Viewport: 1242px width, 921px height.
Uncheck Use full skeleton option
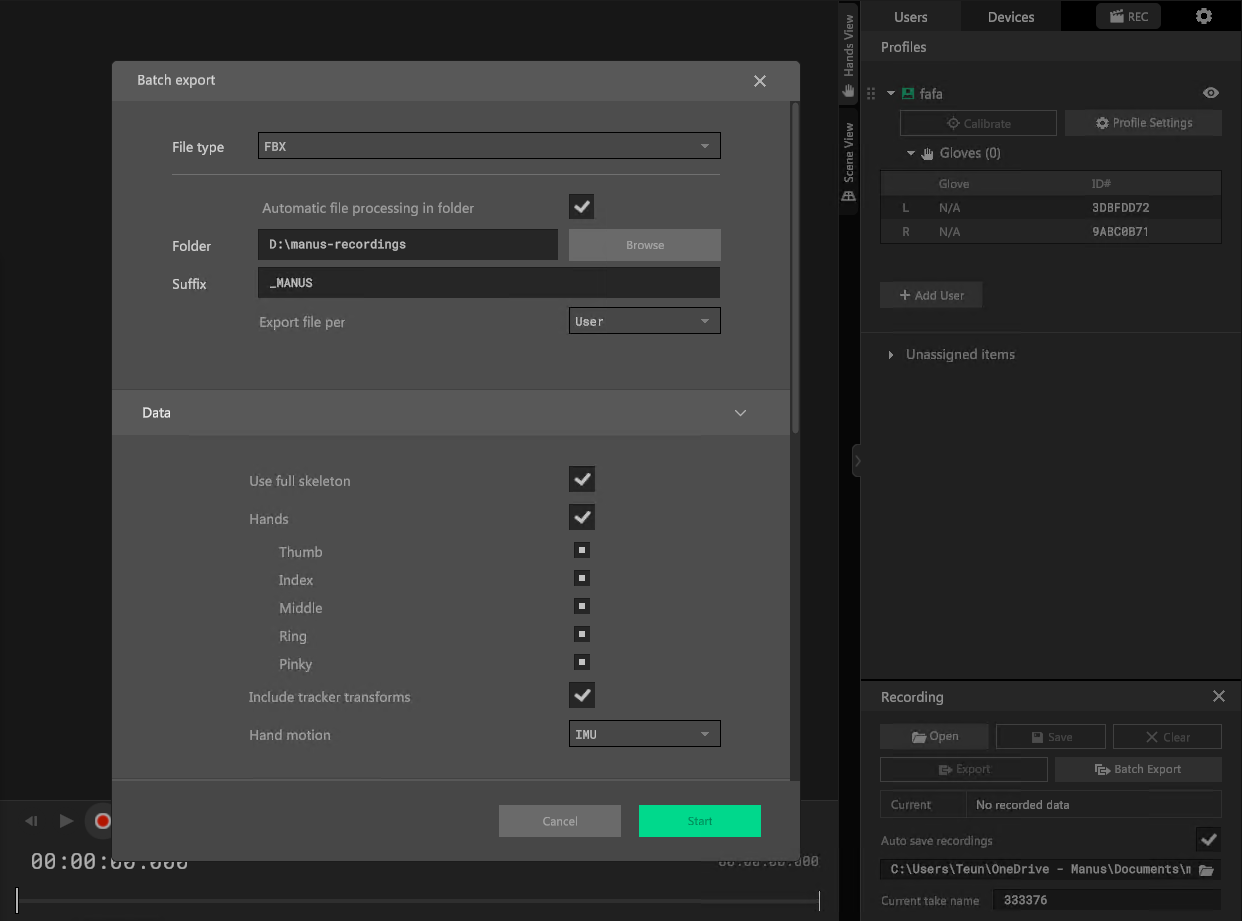tap(582, 479)
